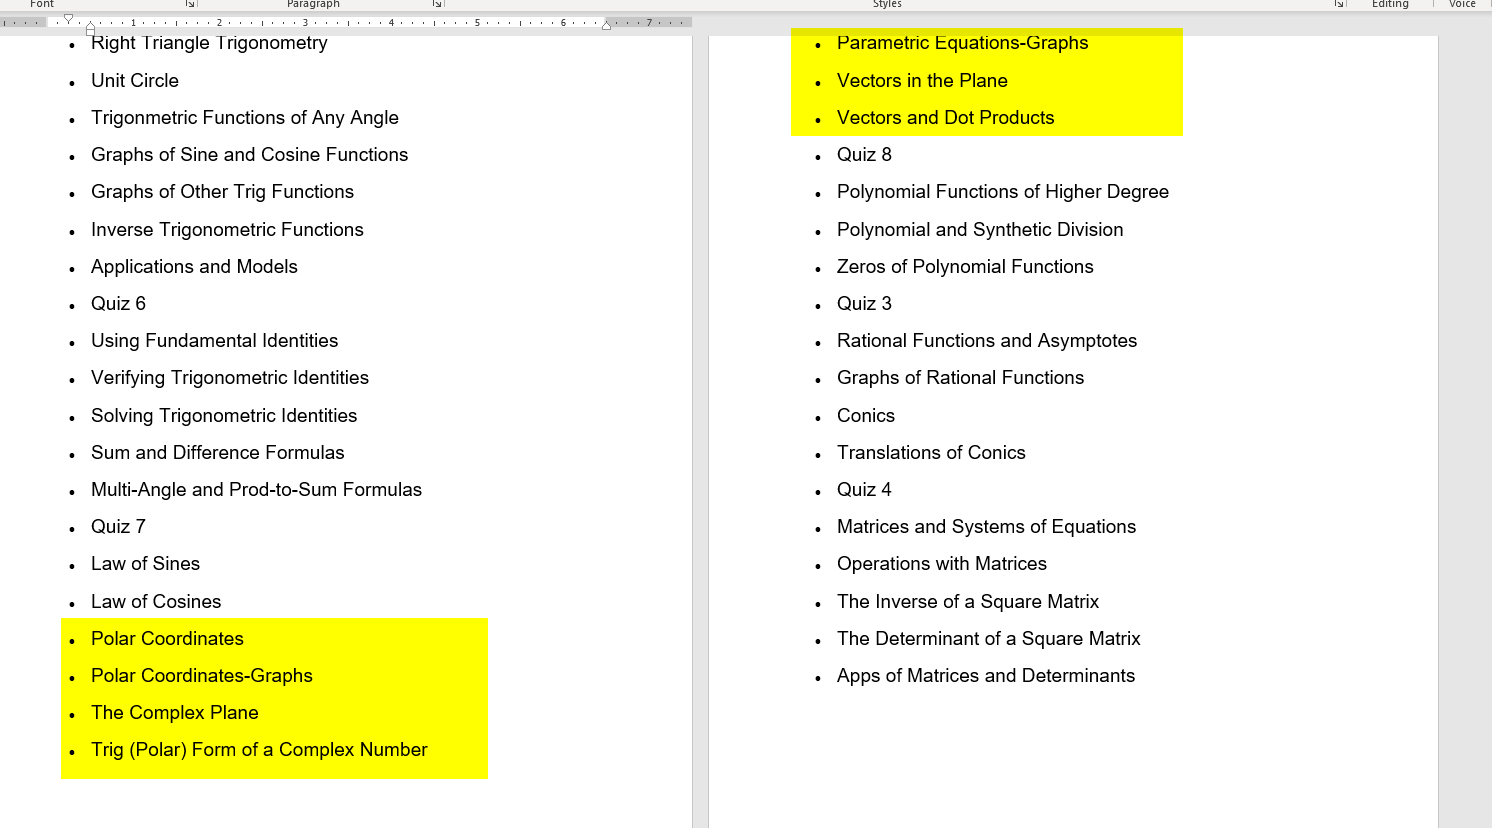Click the 'Quiz 6' bullet item
Screen dimensions: 1492x828
(x=118, y=304)
